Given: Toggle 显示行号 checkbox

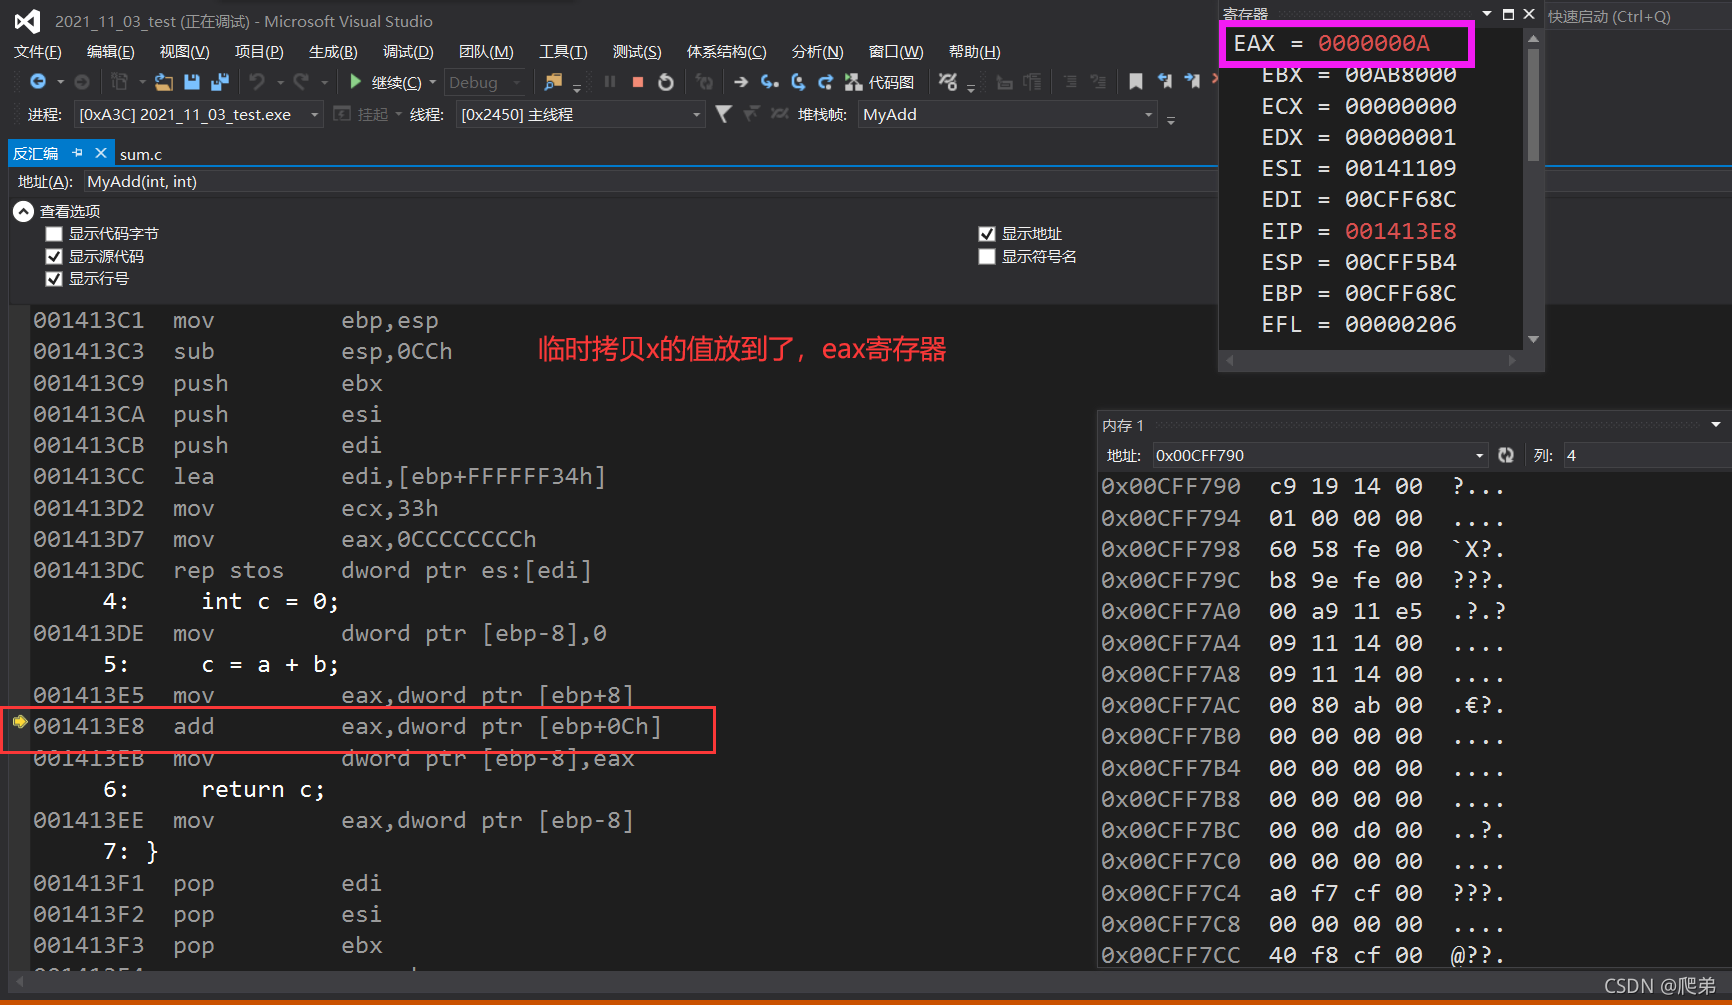Looking at the screenshot, I should click(x=54, y=279).
